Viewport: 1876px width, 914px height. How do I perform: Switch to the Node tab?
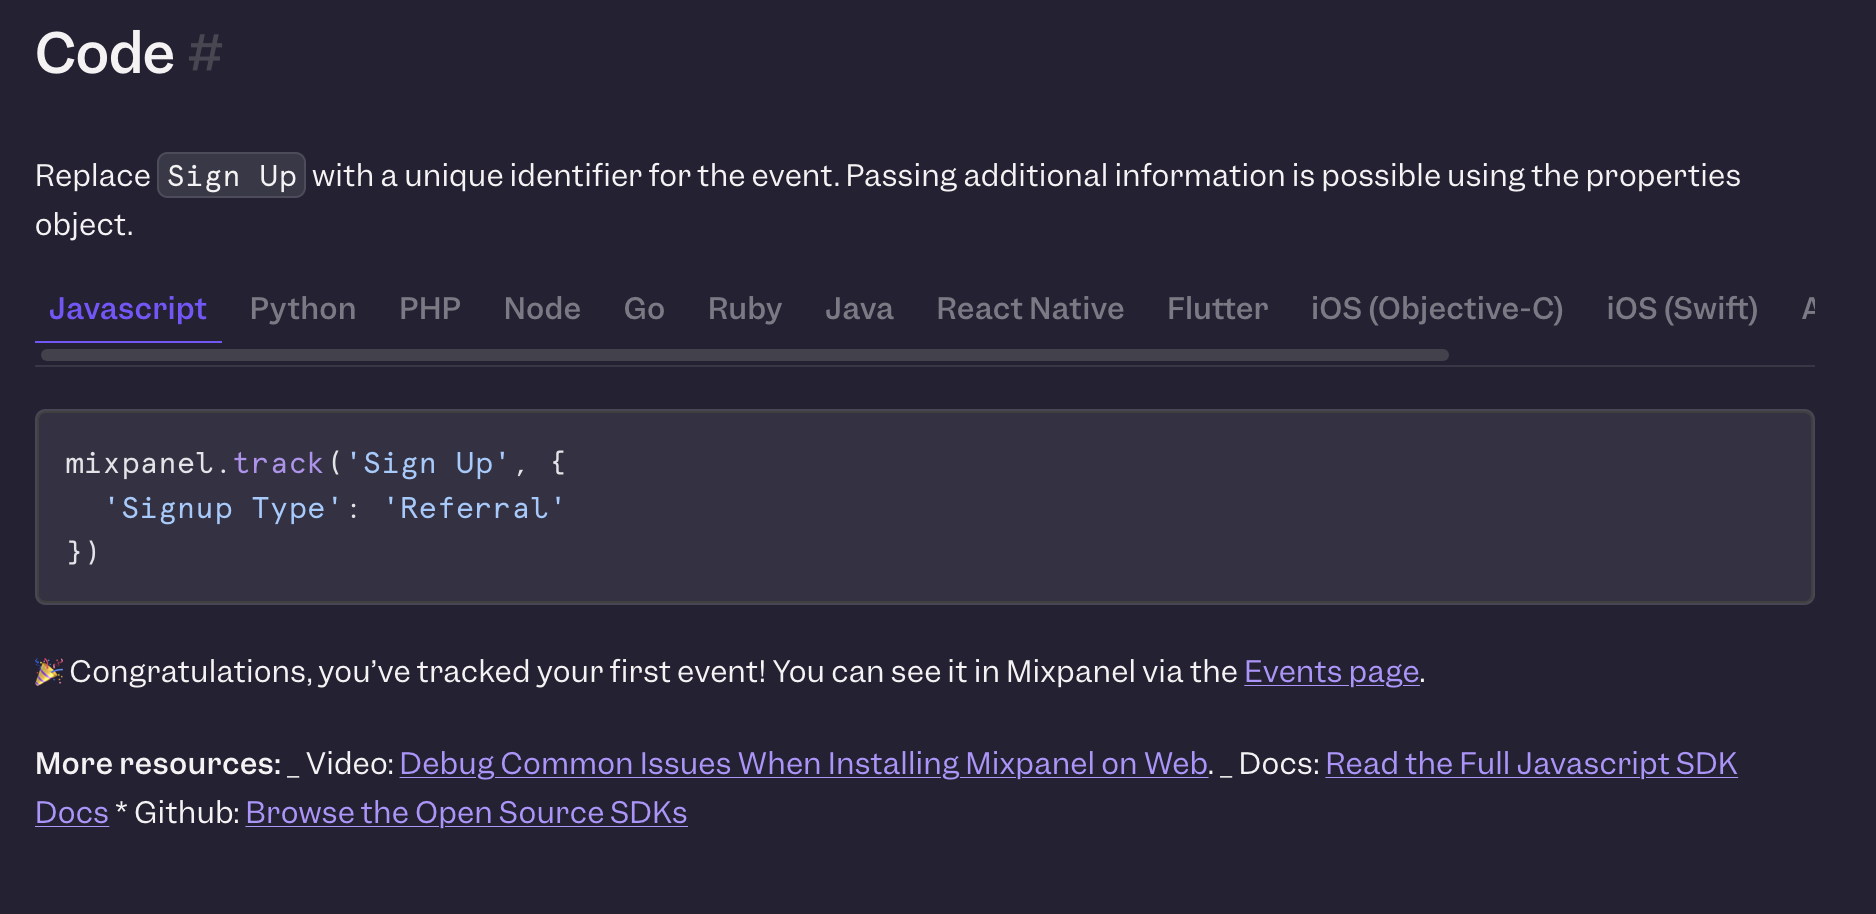tap(542, 309)
